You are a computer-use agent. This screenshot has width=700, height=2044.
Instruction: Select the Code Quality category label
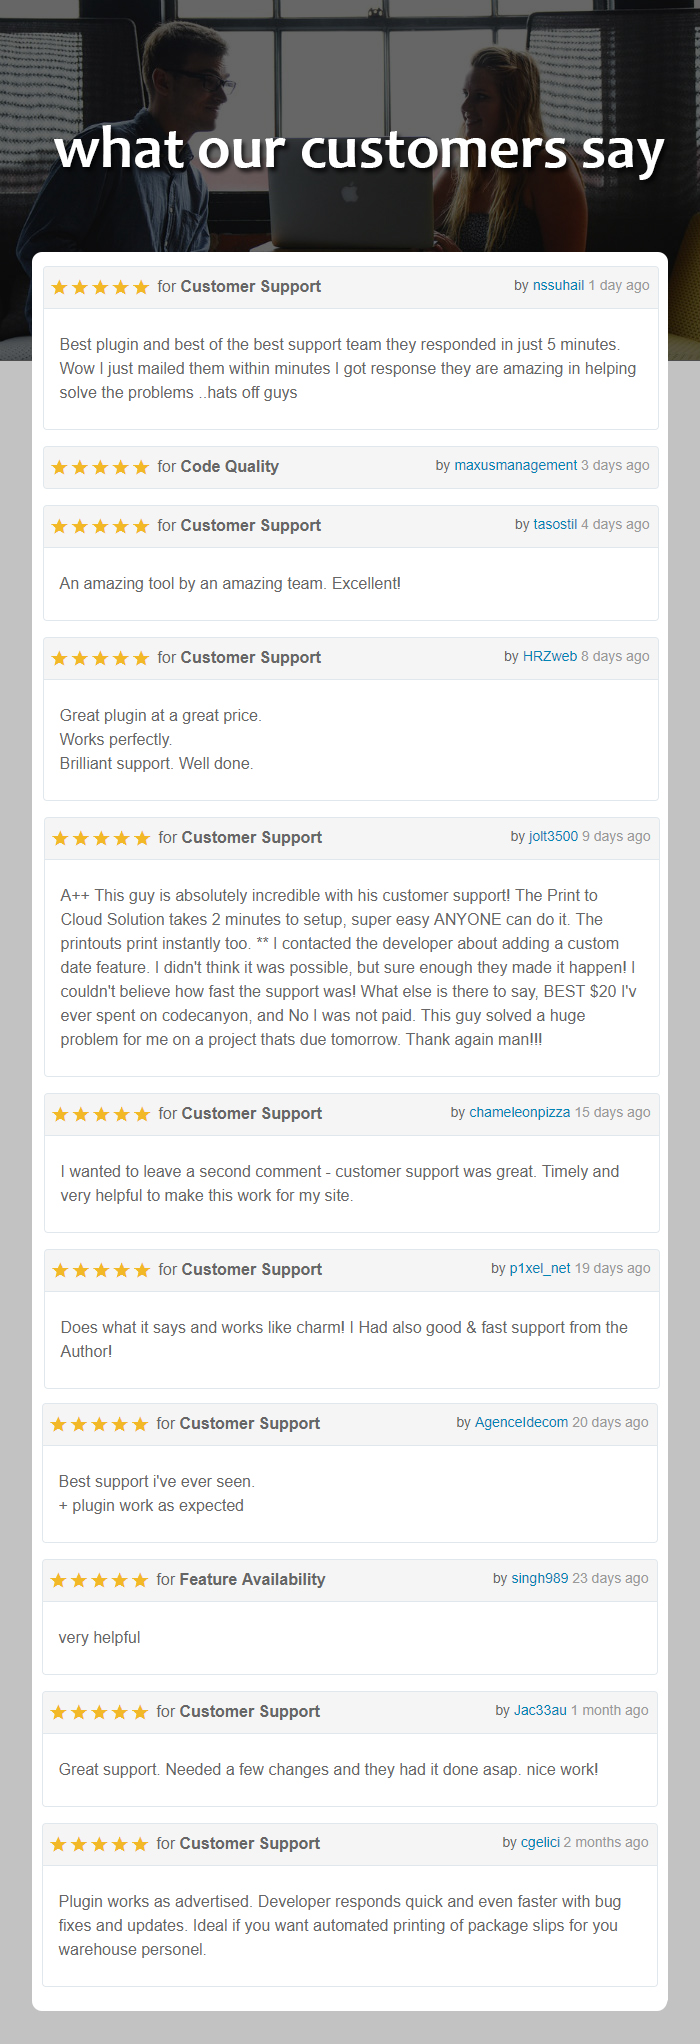[x=228, y=466]
